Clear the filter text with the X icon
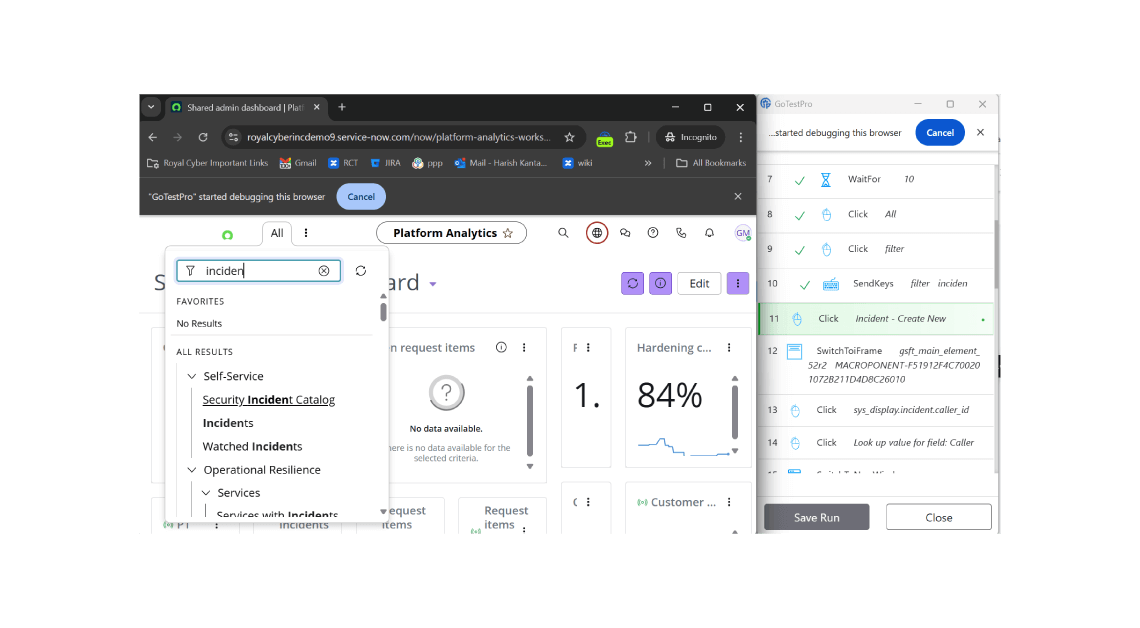Screen dimensions: 1140x628 324,271
